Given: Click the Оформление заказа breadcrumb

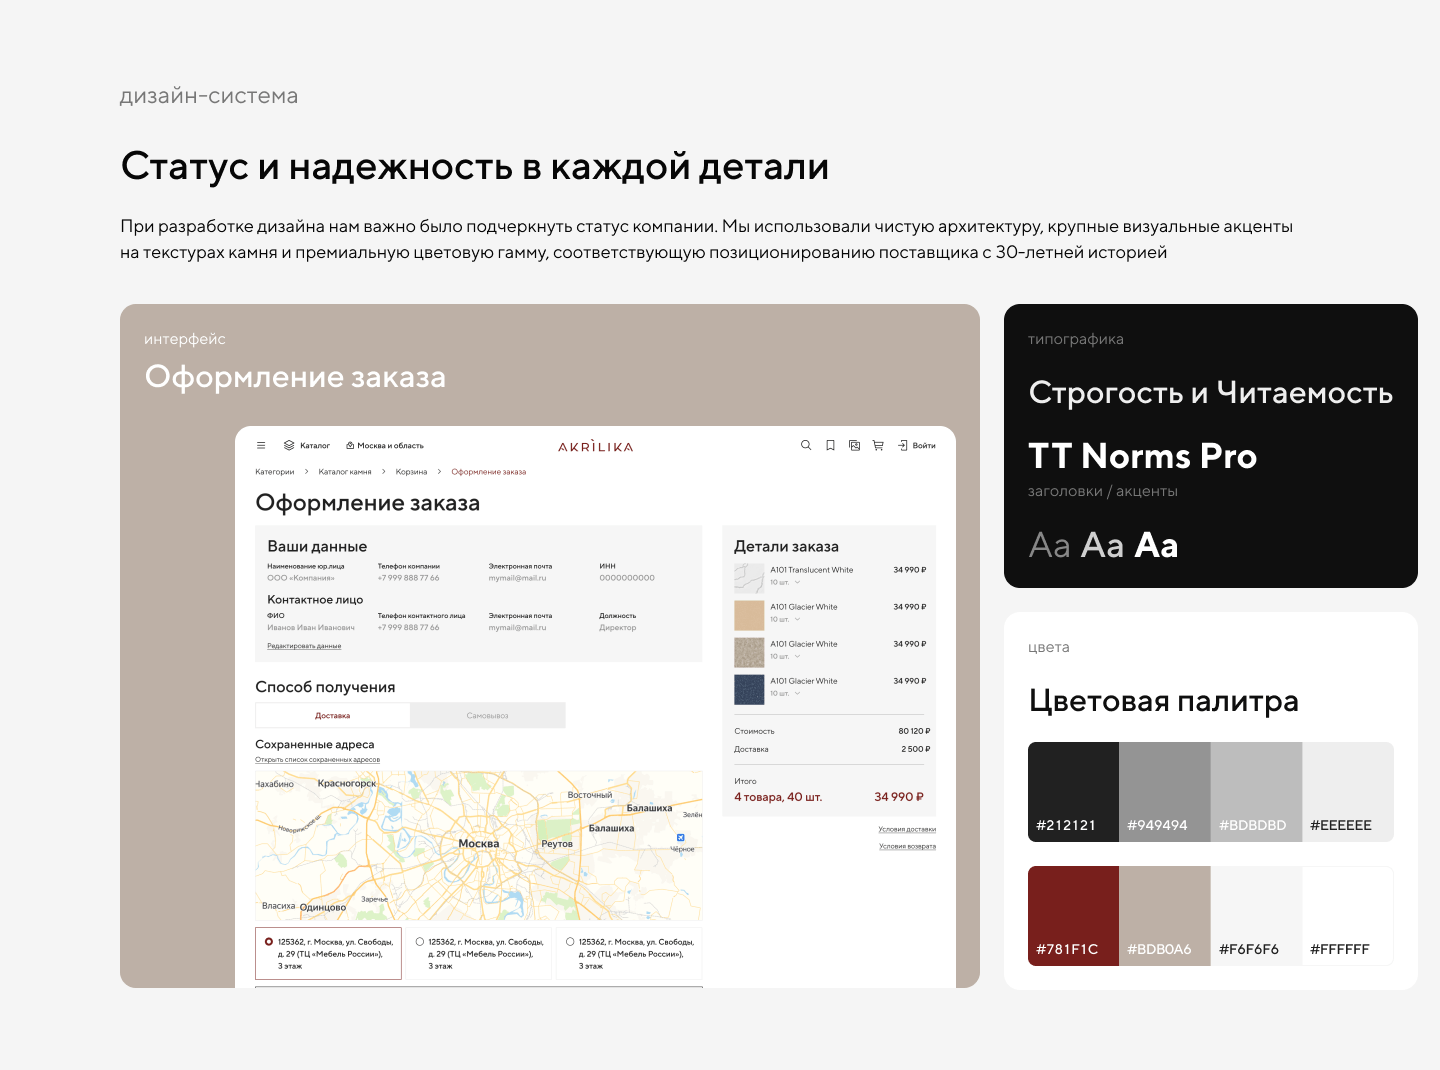Looking at the screenshot, I should 489,472.
